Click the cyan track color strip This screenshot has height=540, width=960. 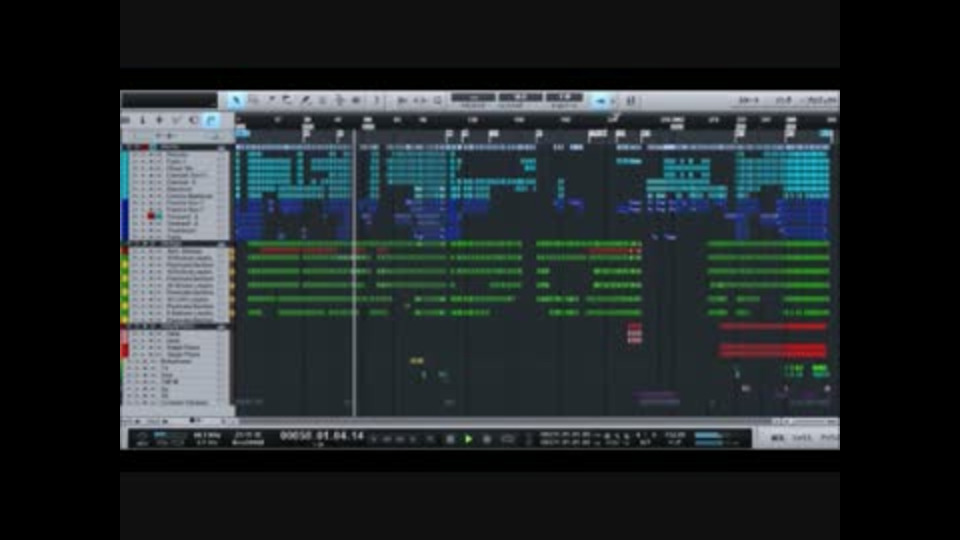(x=124, y=174)
